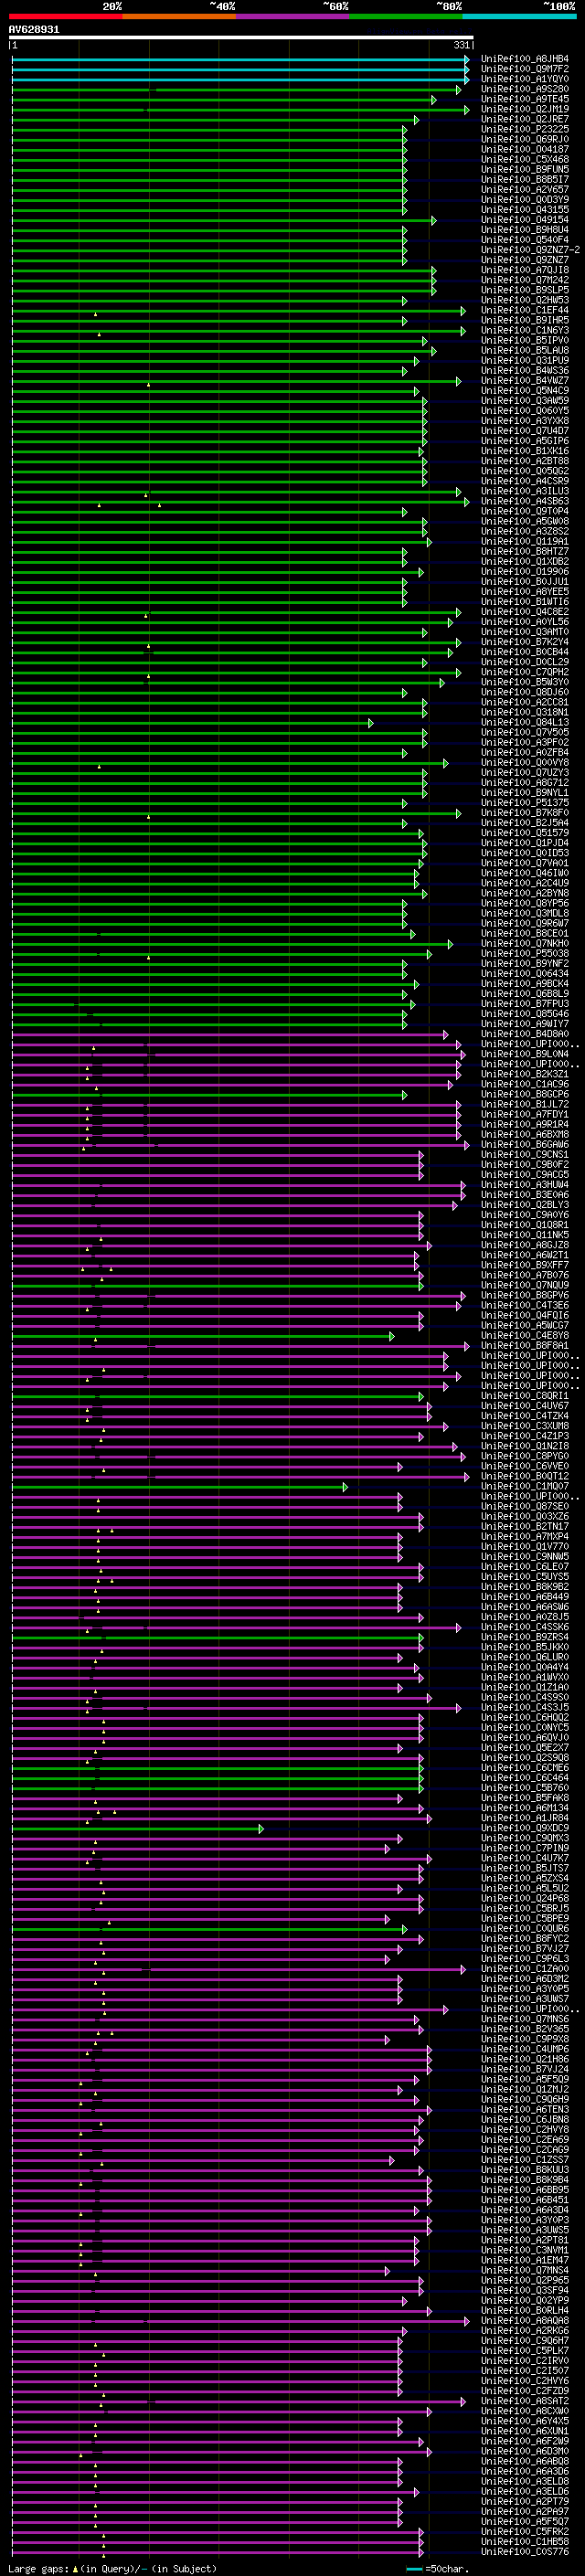Image resolution: width=585 pixels, height=2576 pixels.
Task: Select the UniRef100_A3HUW4 label
Action: pyautogui.click(x=524, y=1185)
